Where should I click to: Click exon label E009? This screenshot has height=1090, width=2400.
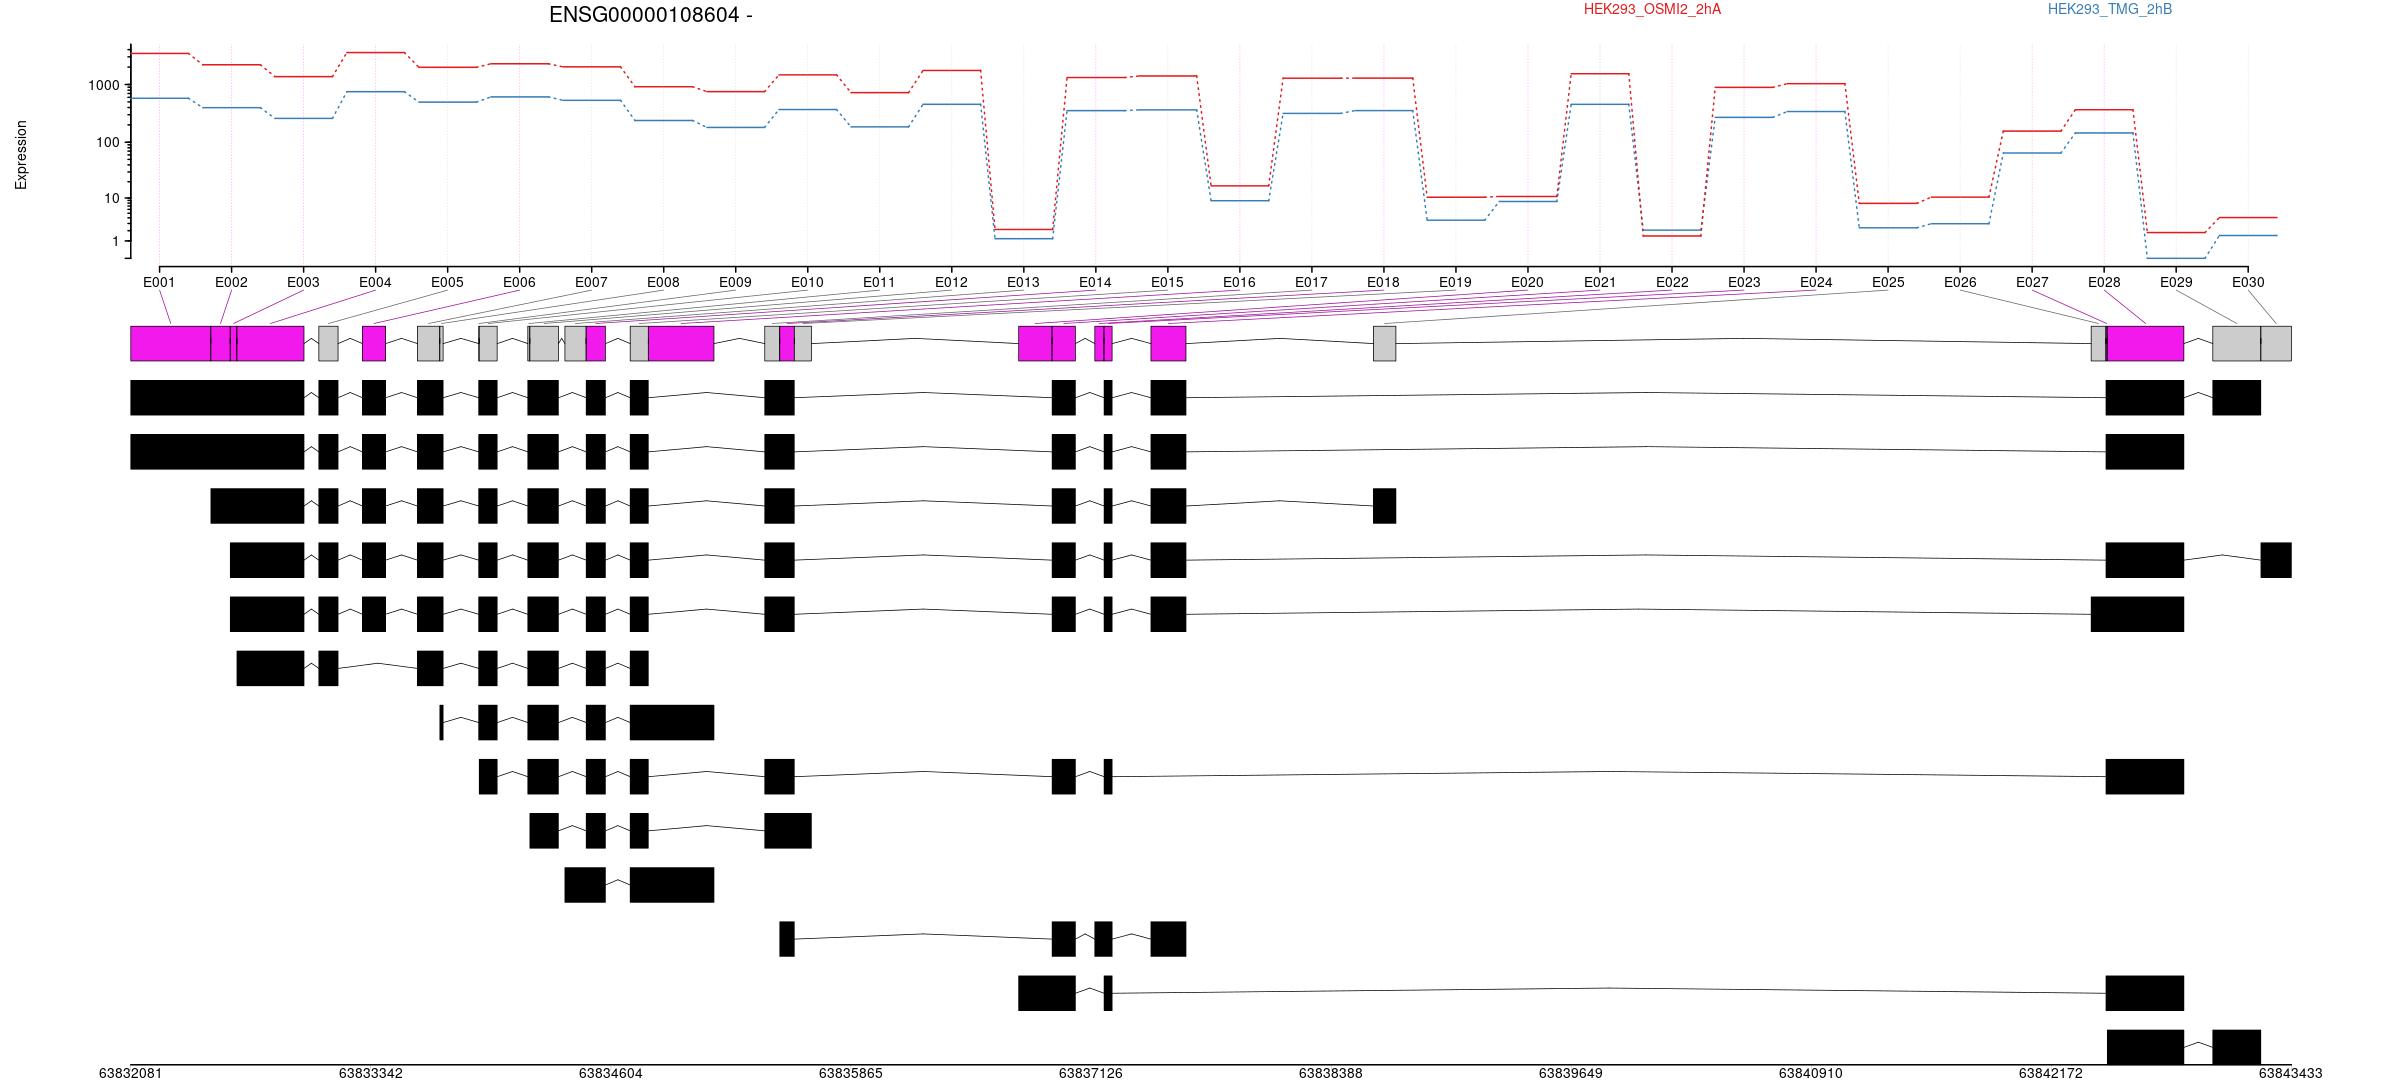(x=735, y=282)
